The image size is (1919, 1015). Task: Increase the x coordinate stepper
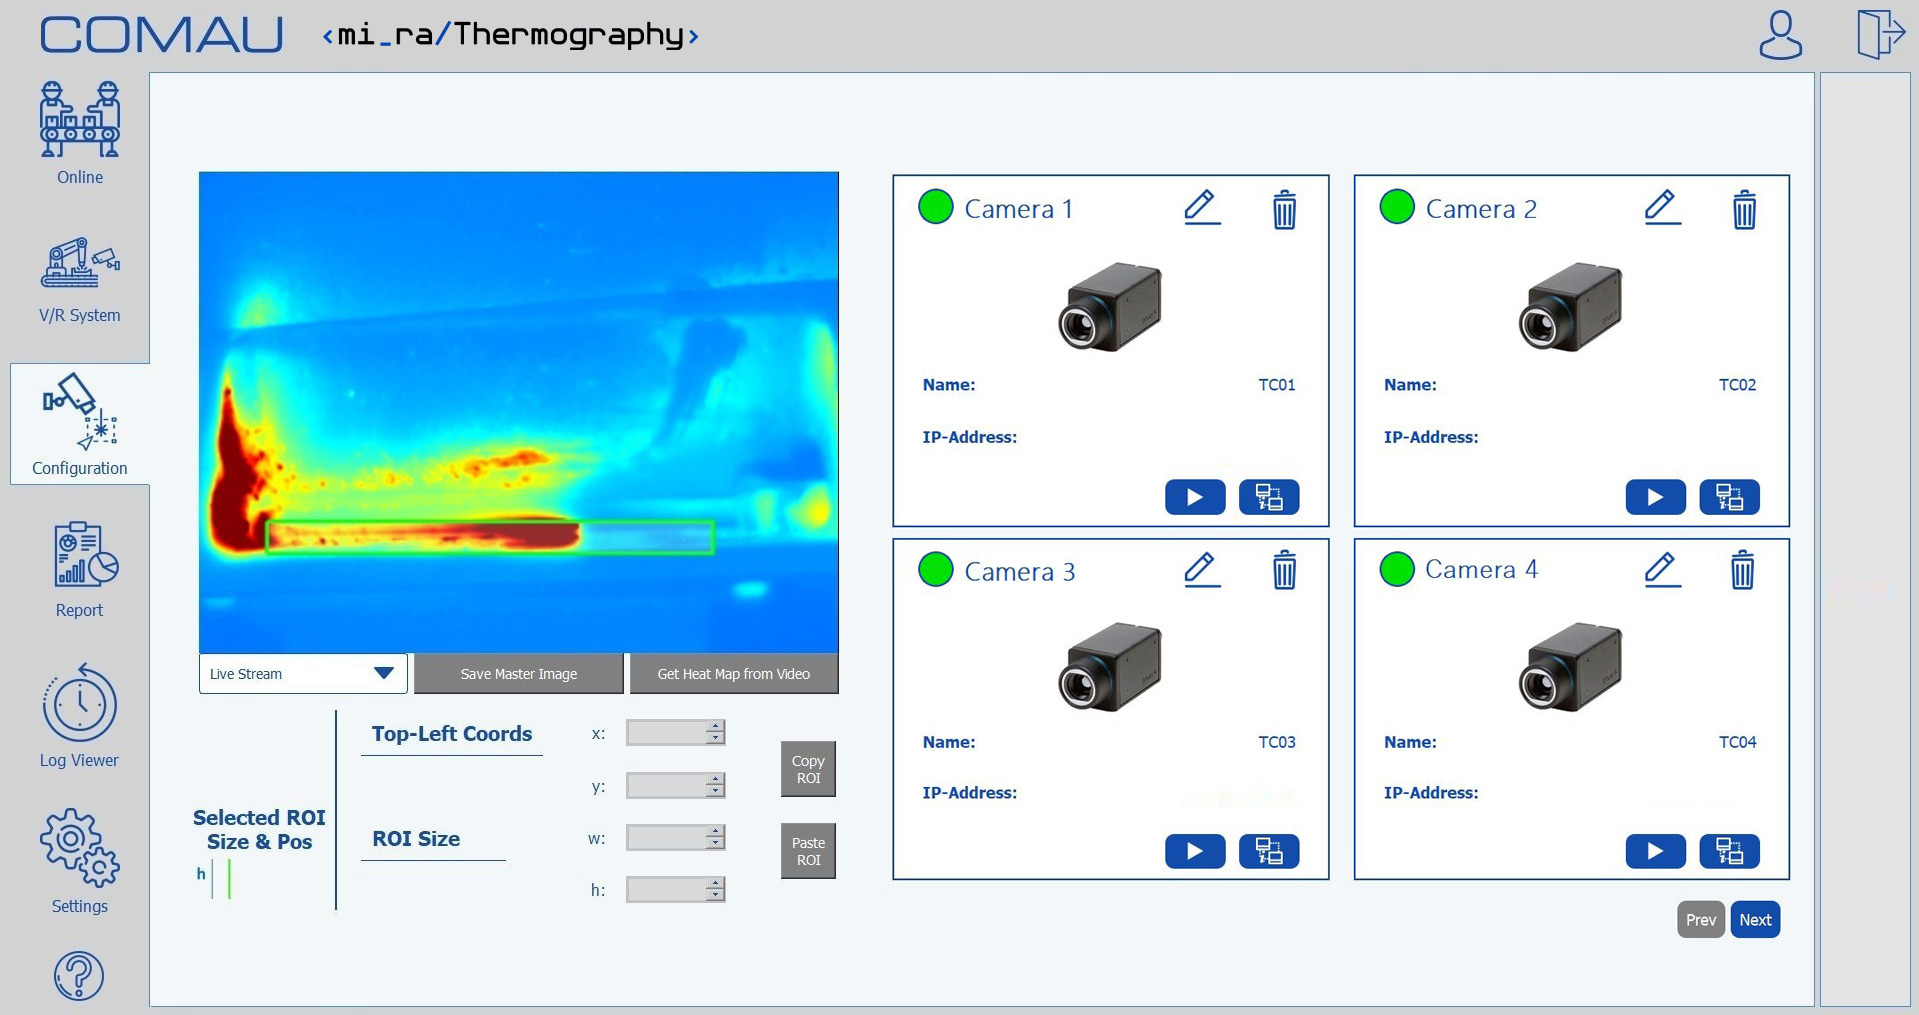tap(715, 726)
